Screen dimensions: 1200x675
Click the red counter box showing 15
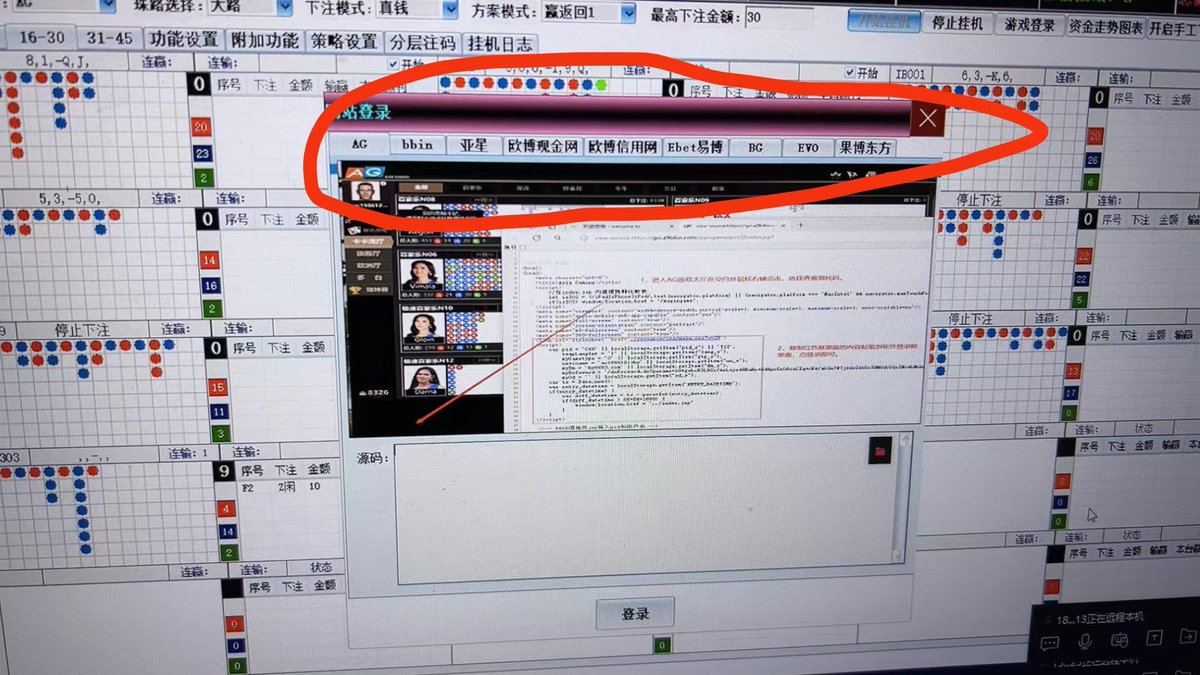(217, 387)
